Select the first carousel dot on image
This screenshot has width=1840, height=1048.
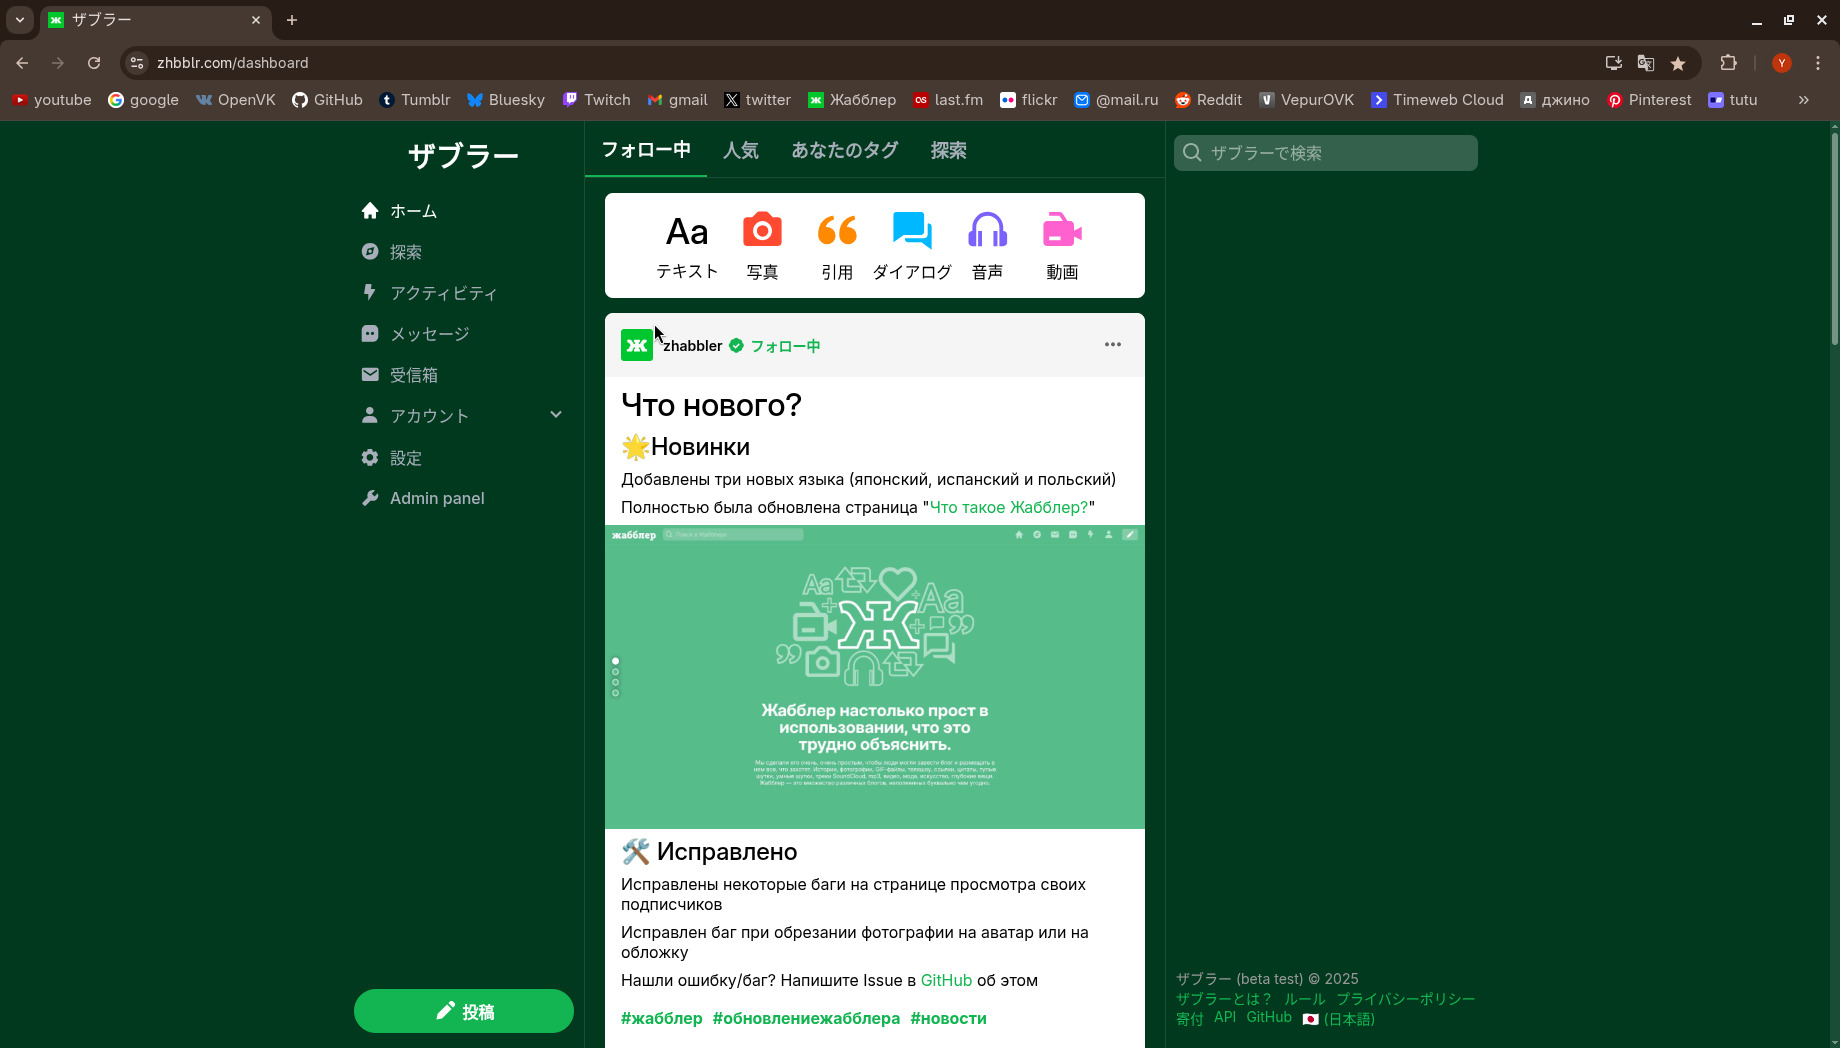615,661
